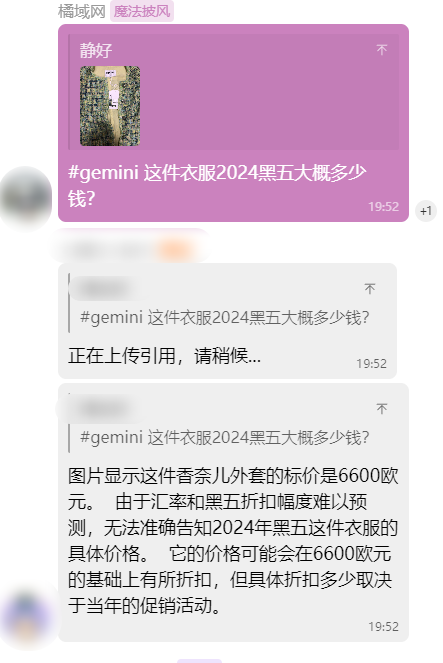The width and height of the screenshot is (443, 663).
Task: Click the 19:52 timestamp on the last reply
Action: (383, 626)
